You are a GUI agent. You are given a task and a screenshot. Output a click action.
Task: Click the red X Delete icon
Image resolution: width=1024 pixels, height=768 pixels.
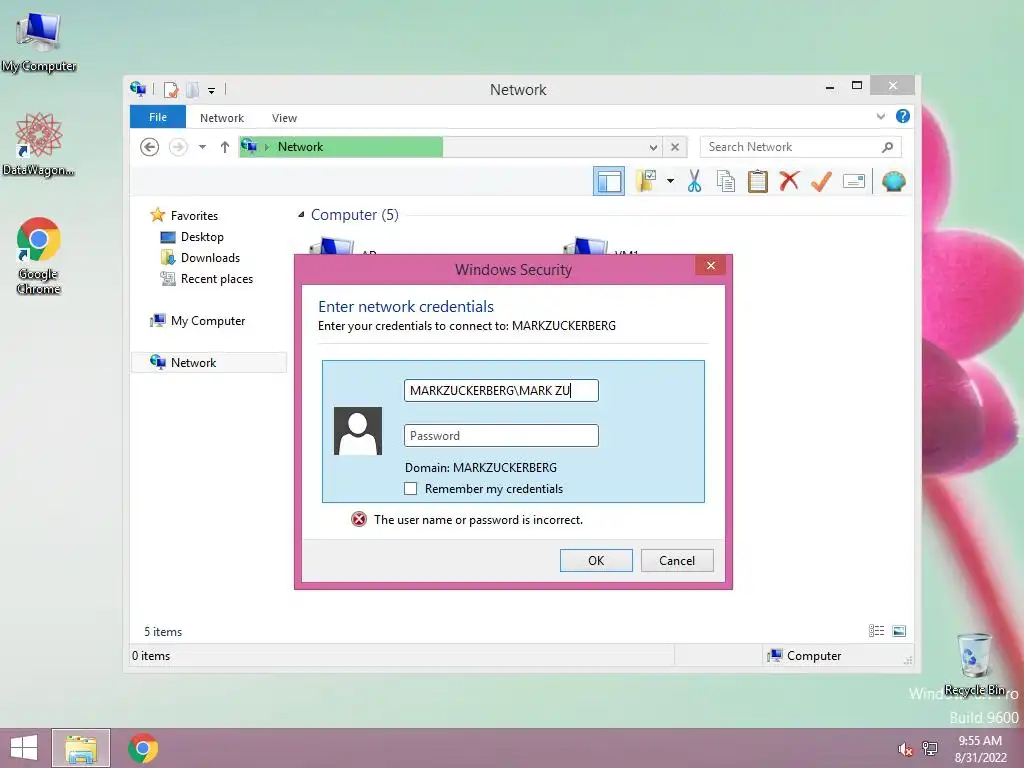coord(790,181)
